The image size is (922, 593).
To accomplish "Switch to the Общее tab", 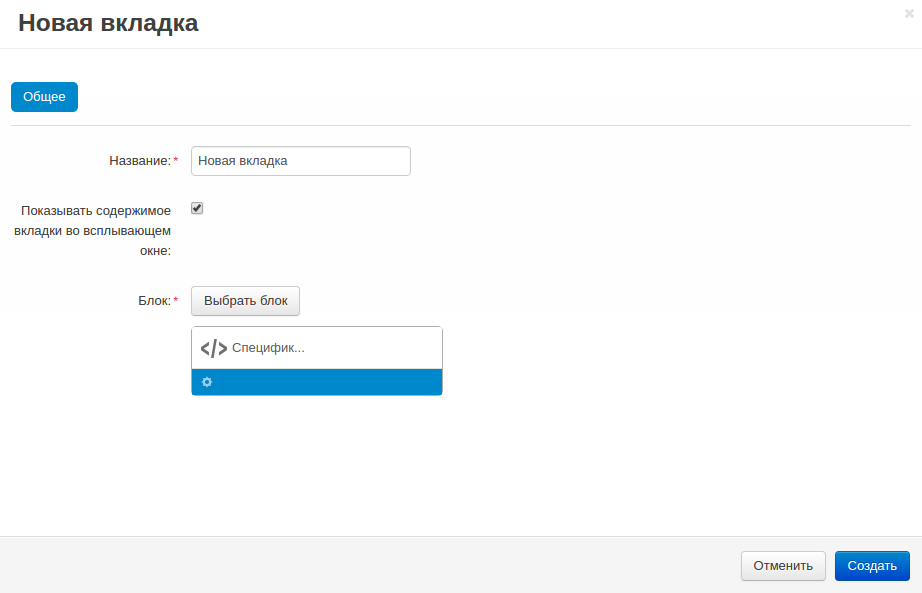I will (44, 97).
